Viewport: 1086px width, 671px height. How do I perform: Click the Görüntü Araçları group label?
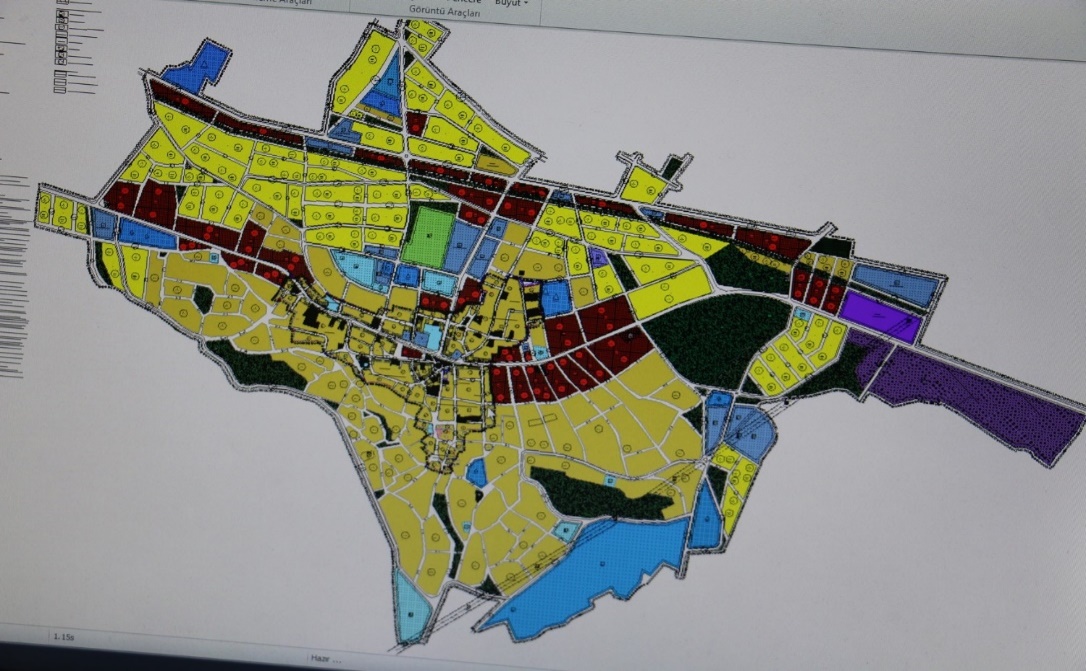[445, 12]
